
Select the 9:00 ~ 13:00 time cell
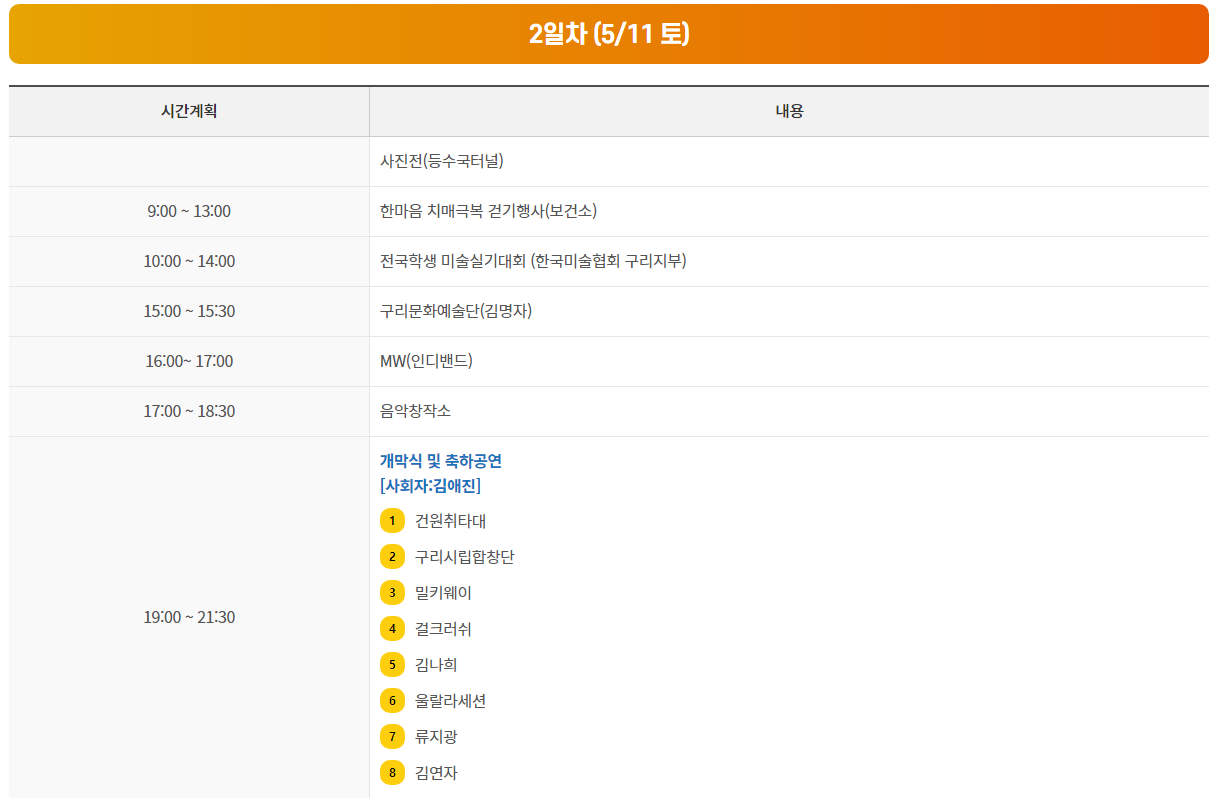189,211
